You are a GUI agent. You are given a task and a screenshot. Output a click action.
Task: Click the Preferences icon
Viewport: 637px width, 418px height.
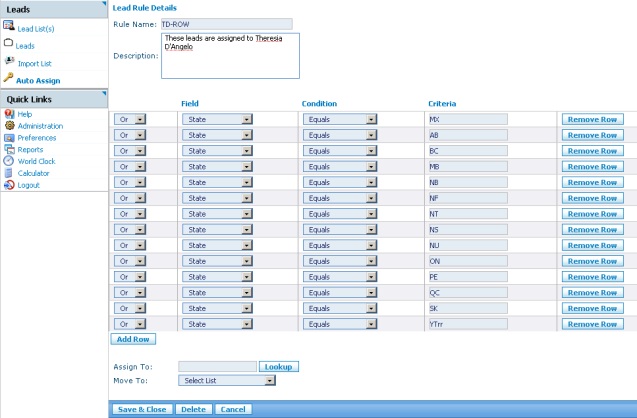click(9, 138)
